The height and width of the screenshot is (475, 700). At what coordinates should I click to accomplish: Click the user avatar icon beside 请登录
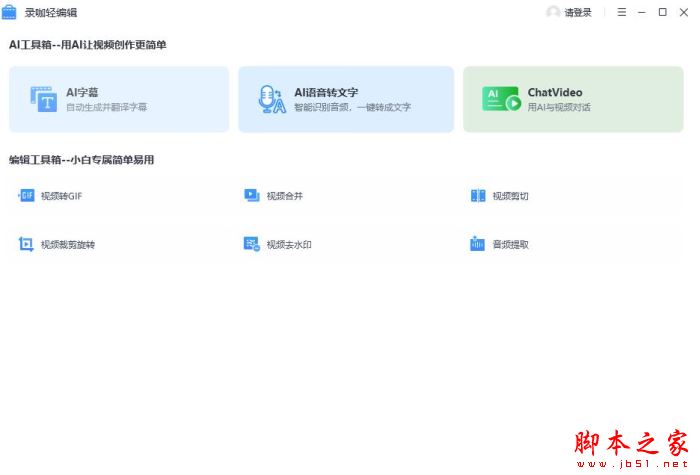[553, 12]
